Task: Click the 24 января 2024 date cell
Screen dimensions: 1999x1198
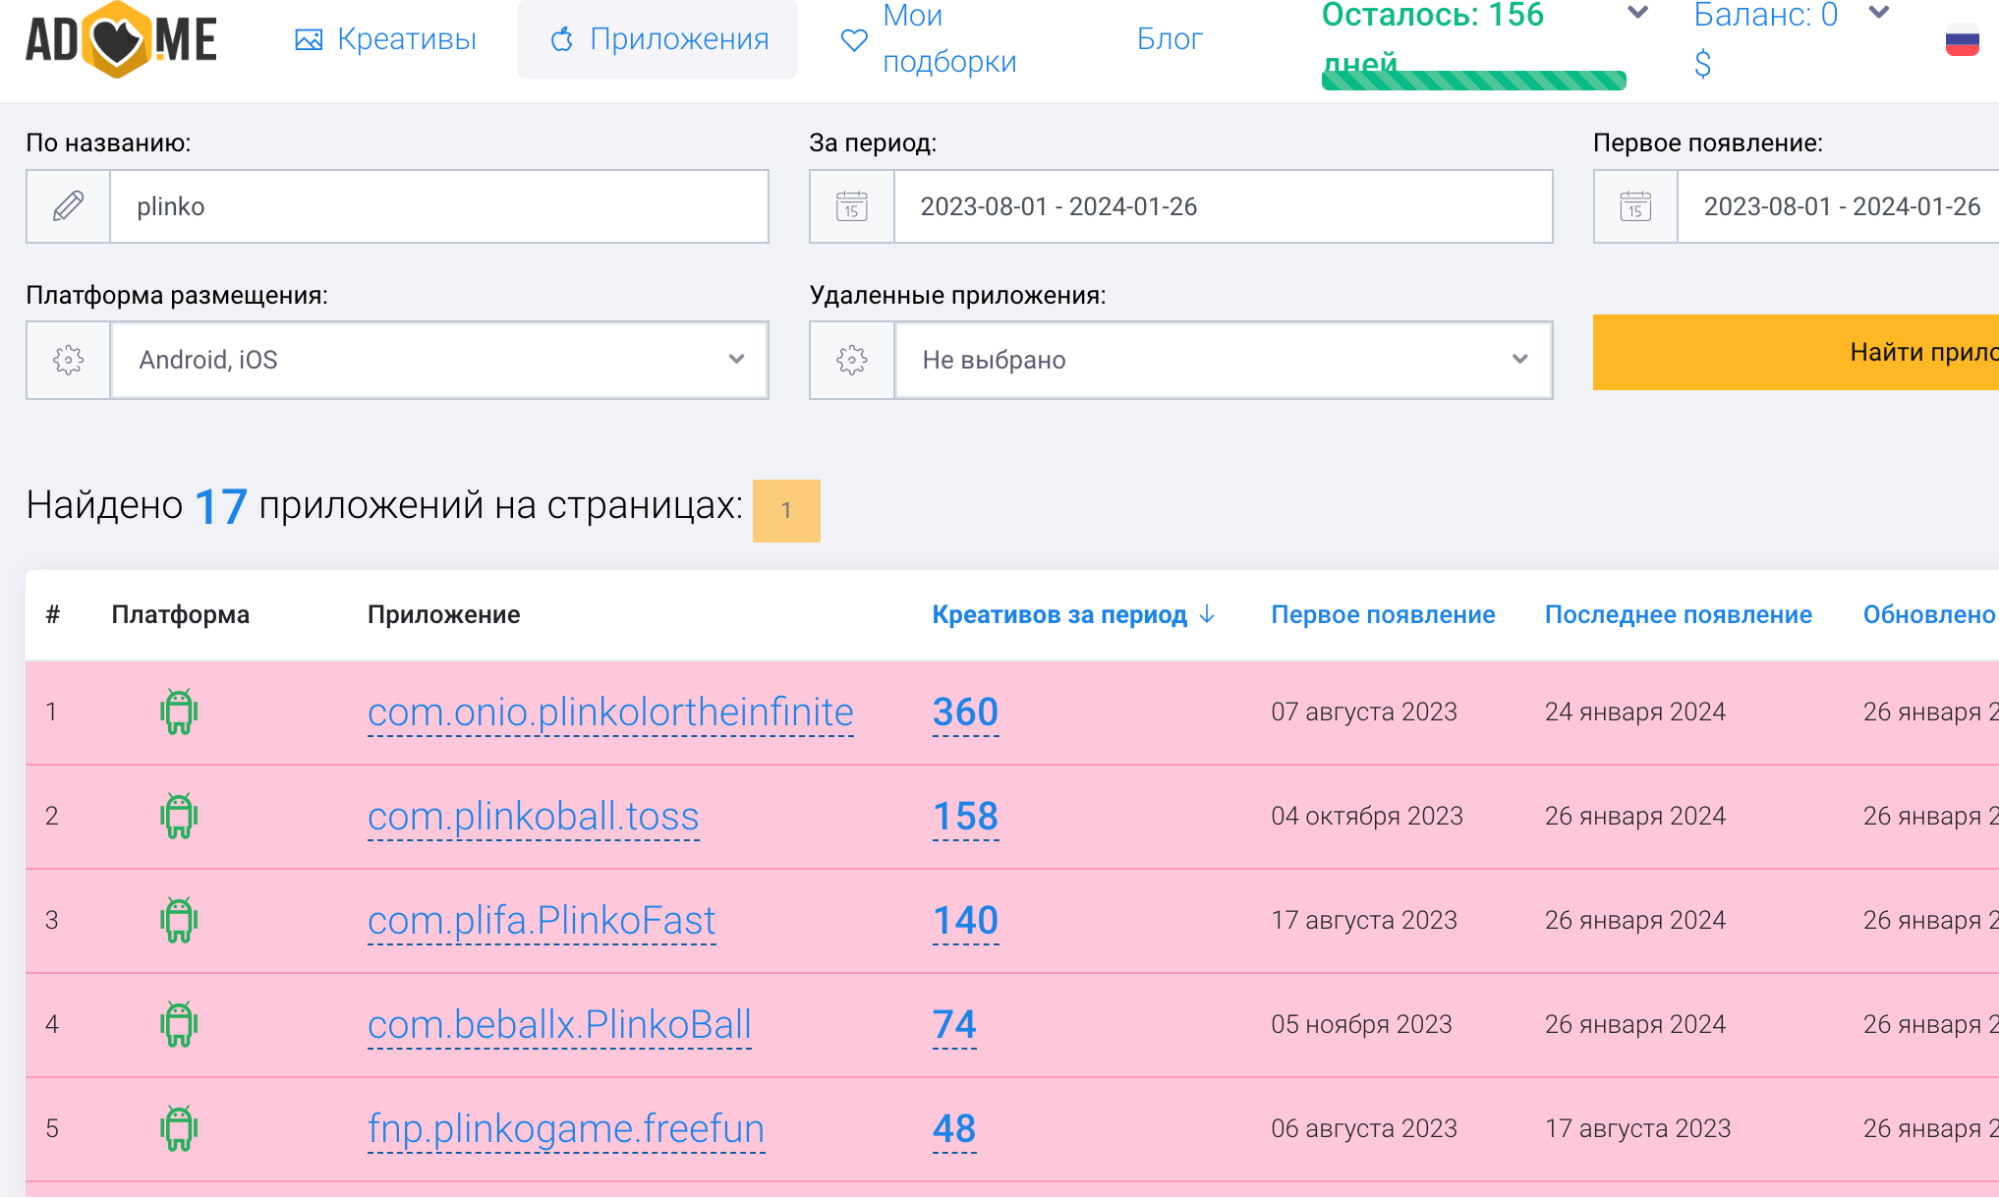Action: coord(1635,712)
